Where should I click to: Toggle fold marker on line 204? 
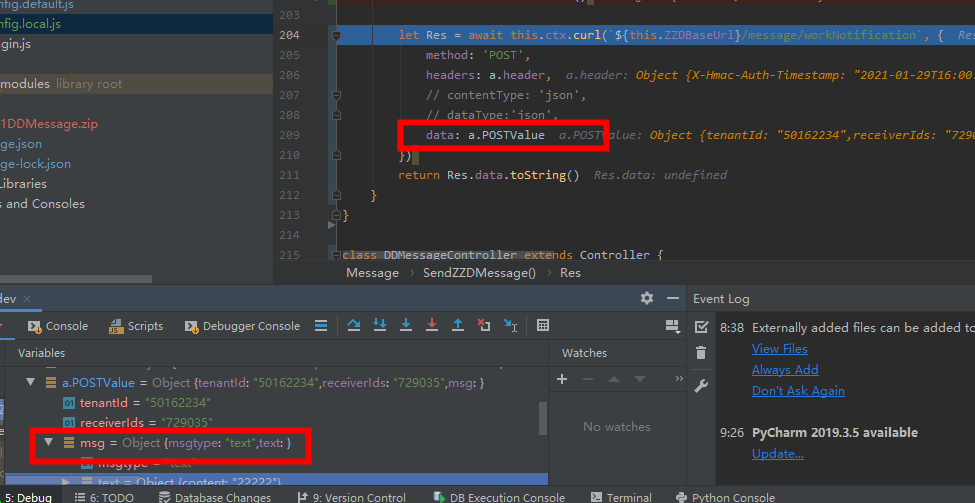click(336, 35)
